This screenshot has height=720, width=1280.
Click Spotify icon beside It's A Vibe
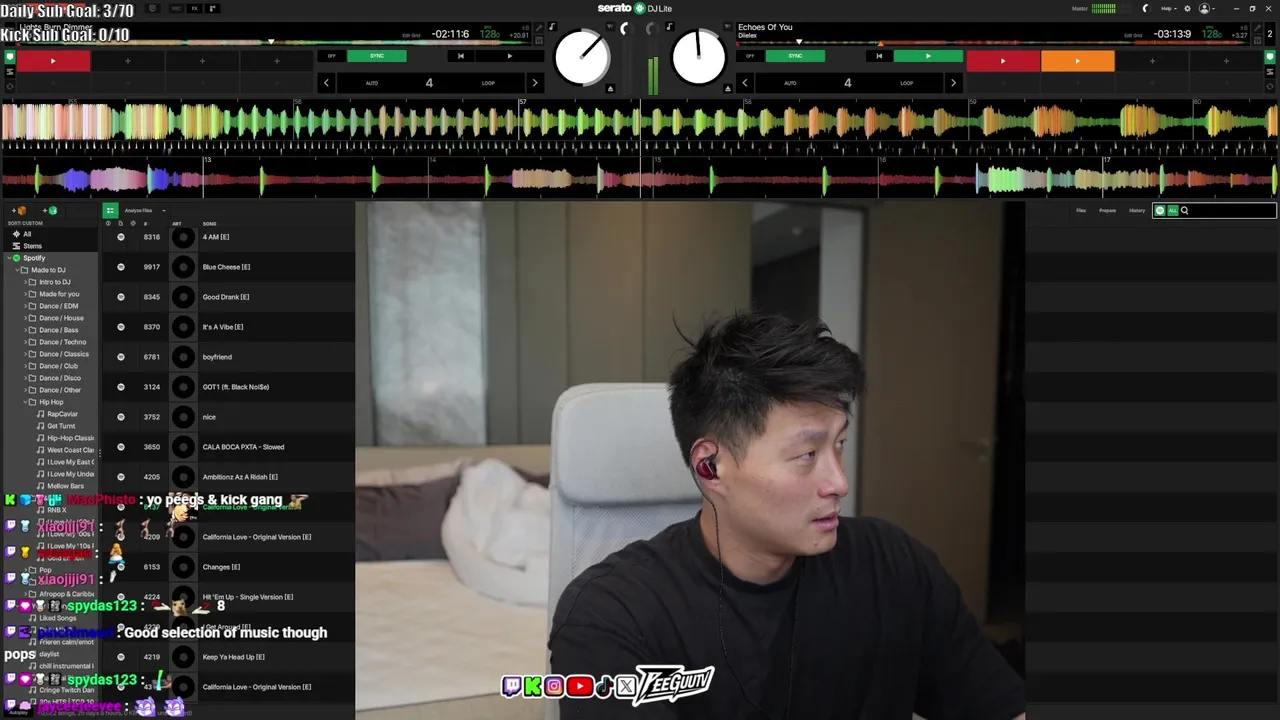coord(121,327)
